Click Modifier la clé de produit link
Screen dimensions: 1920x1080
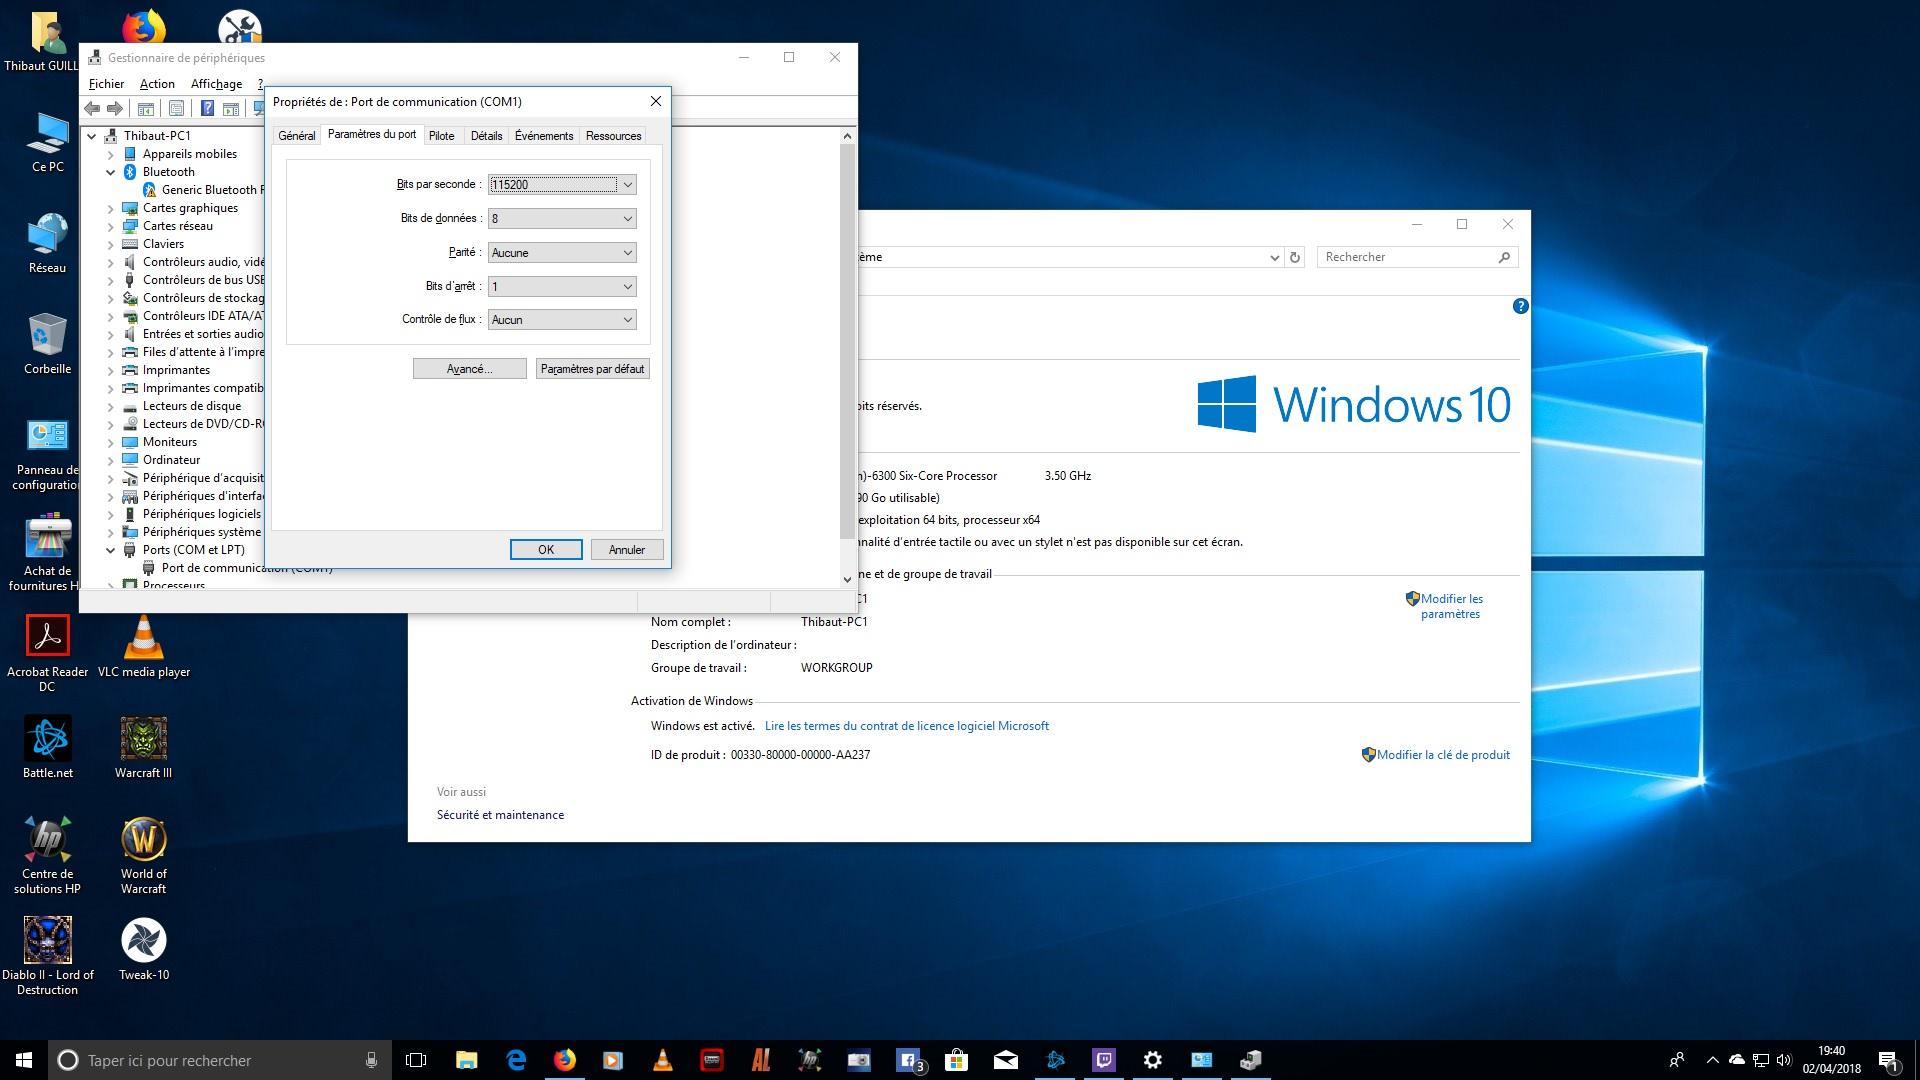point(1443,755)
